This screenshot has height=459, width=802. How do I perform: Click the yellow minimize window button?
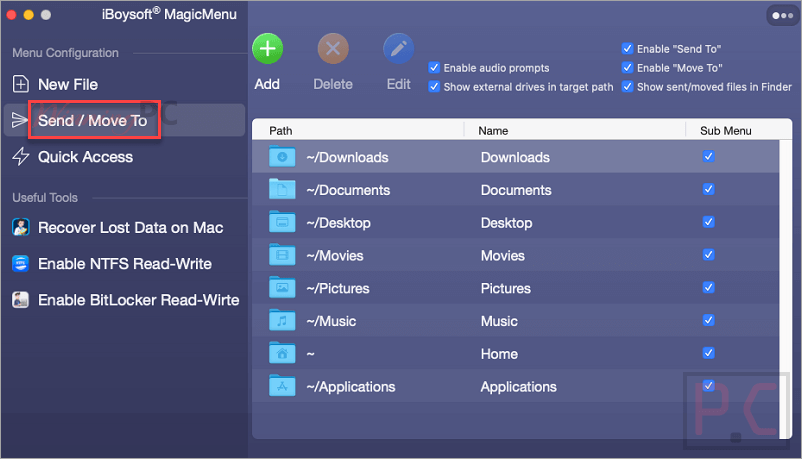(x=29, y=15)
